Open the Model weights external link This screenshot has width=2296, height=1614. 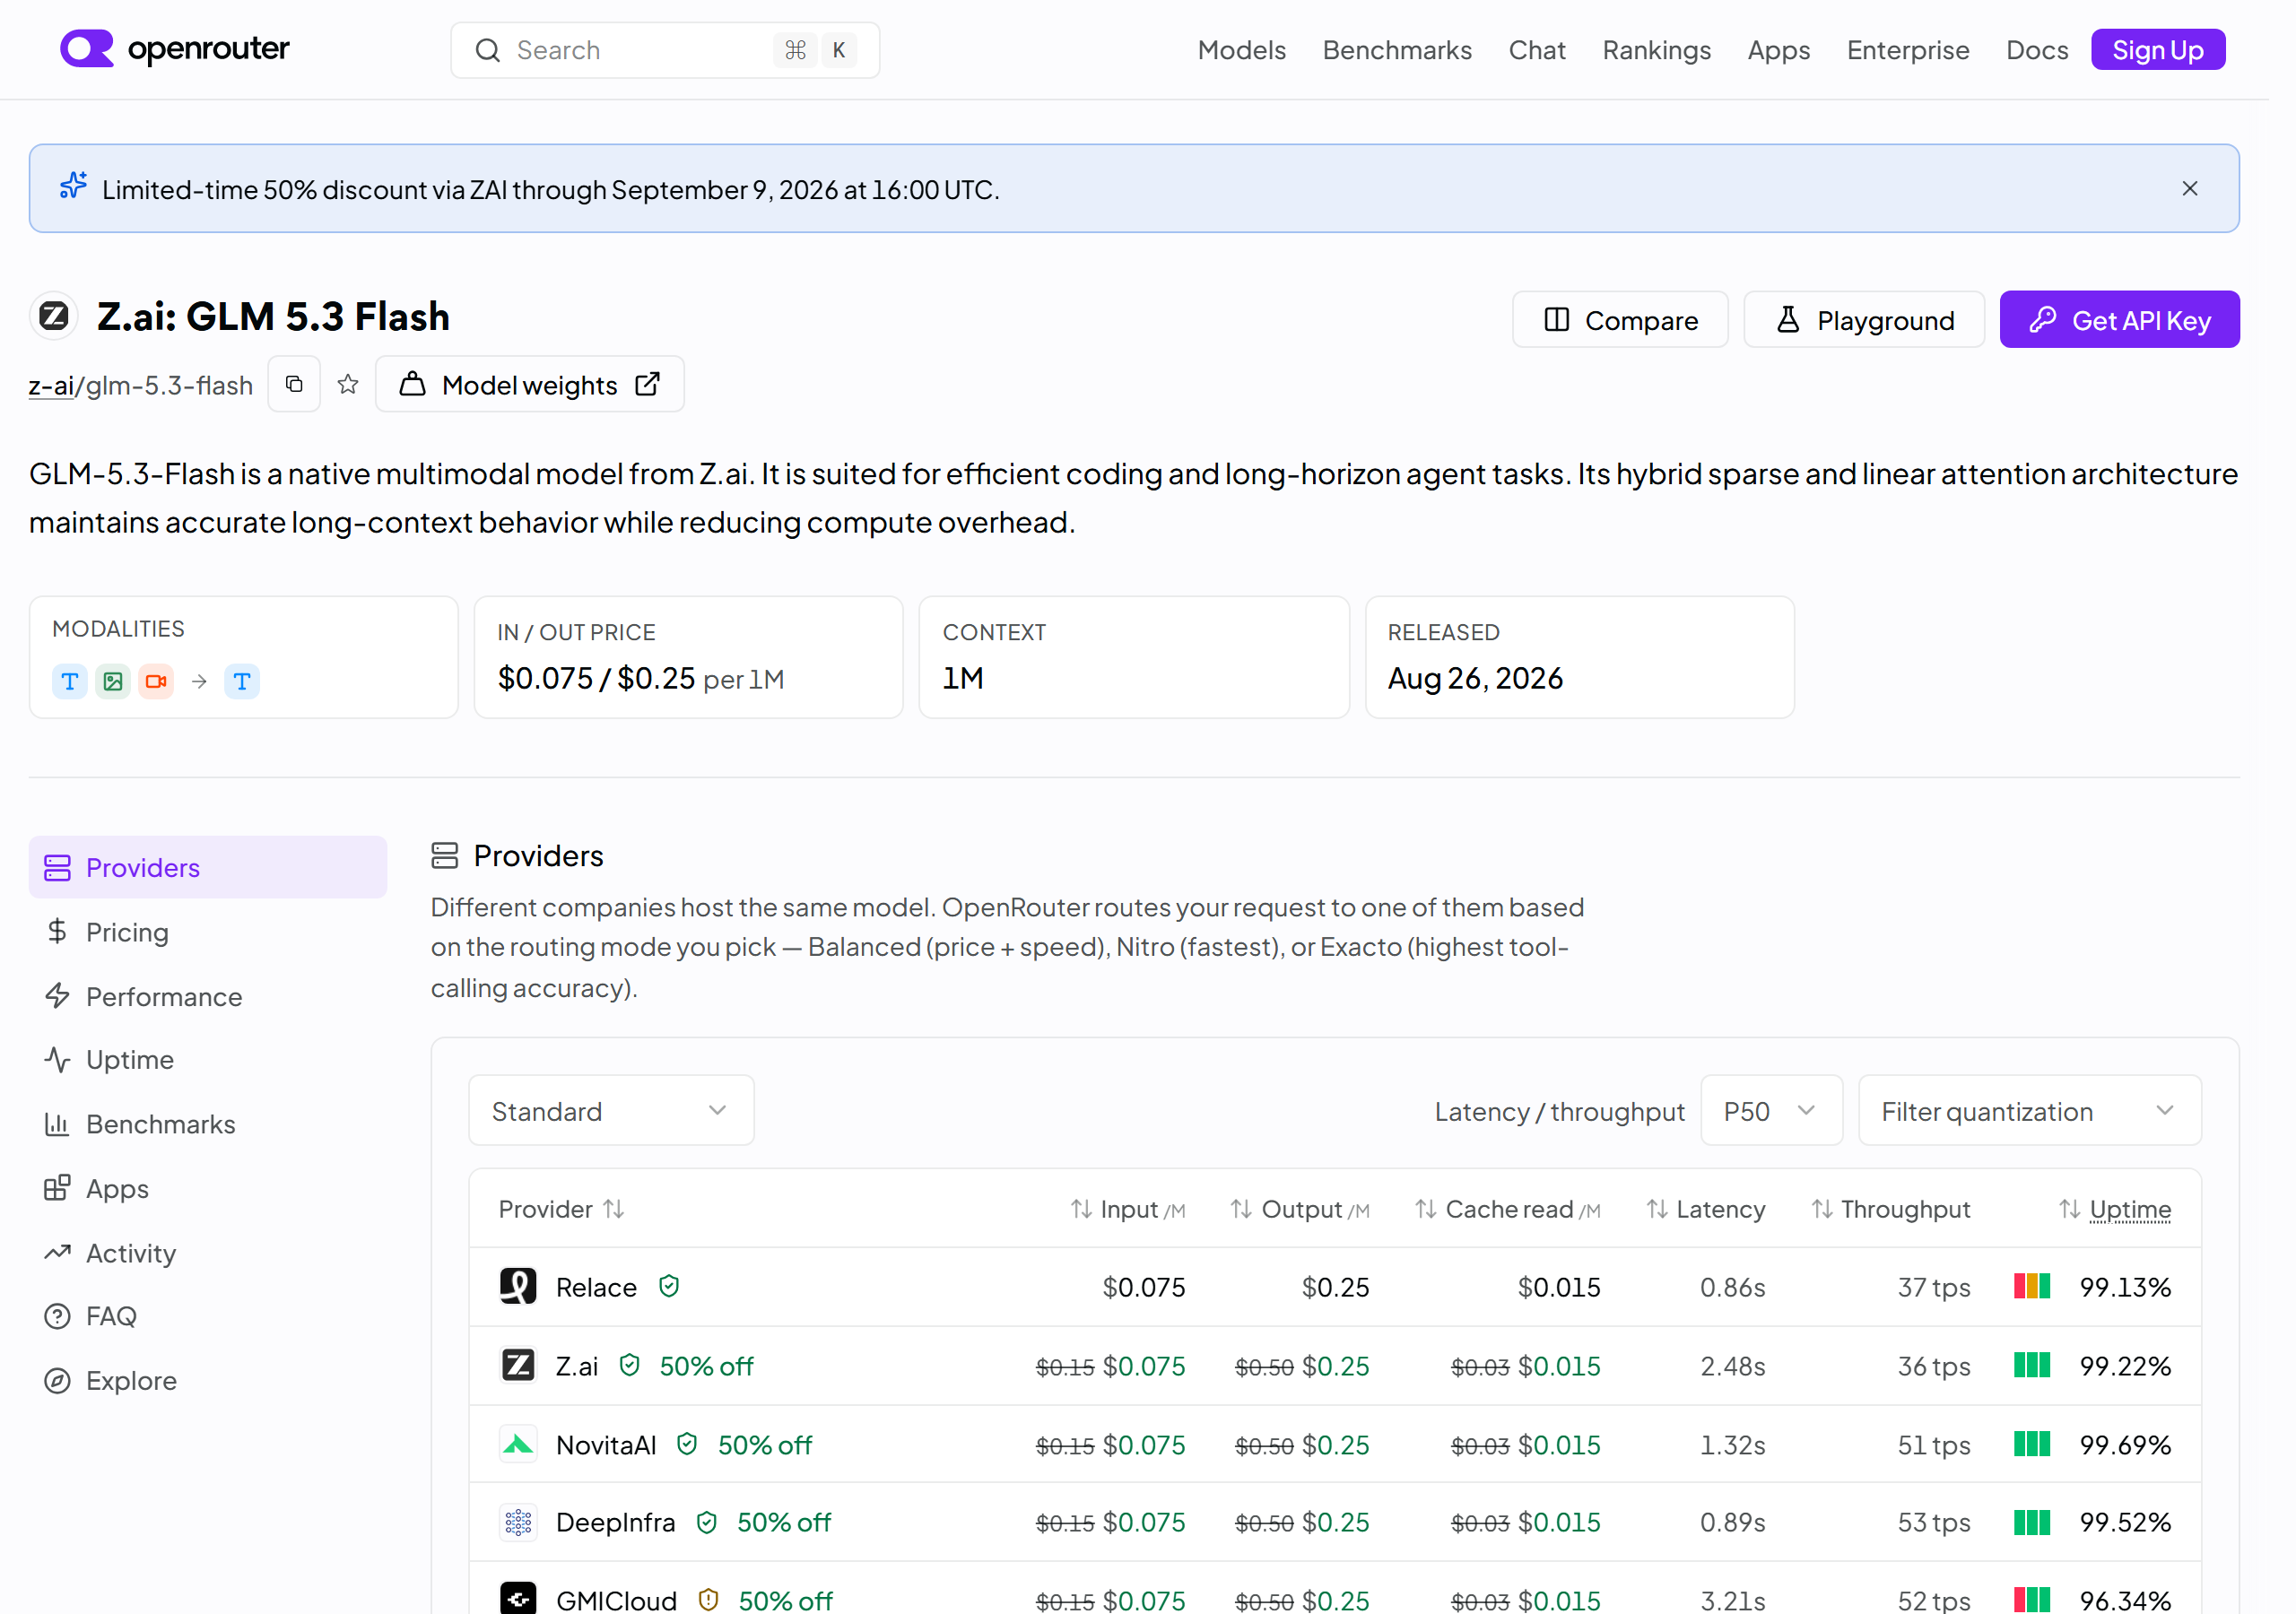[529, 384]
